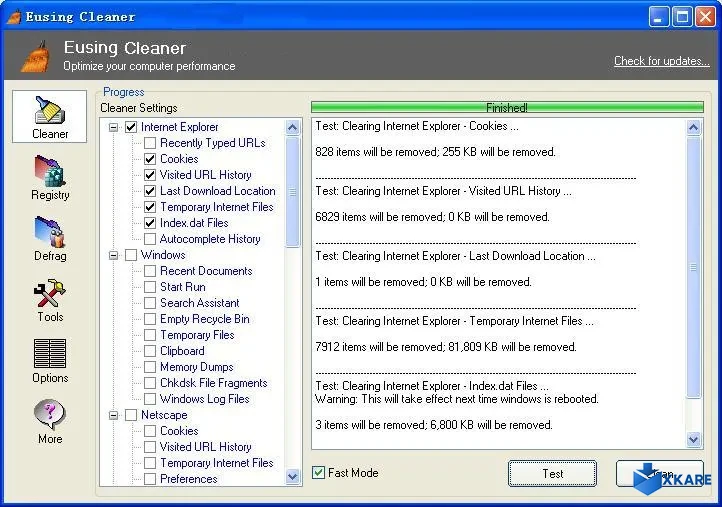Maximize the Eusing Cleaner window

[682, 17]
